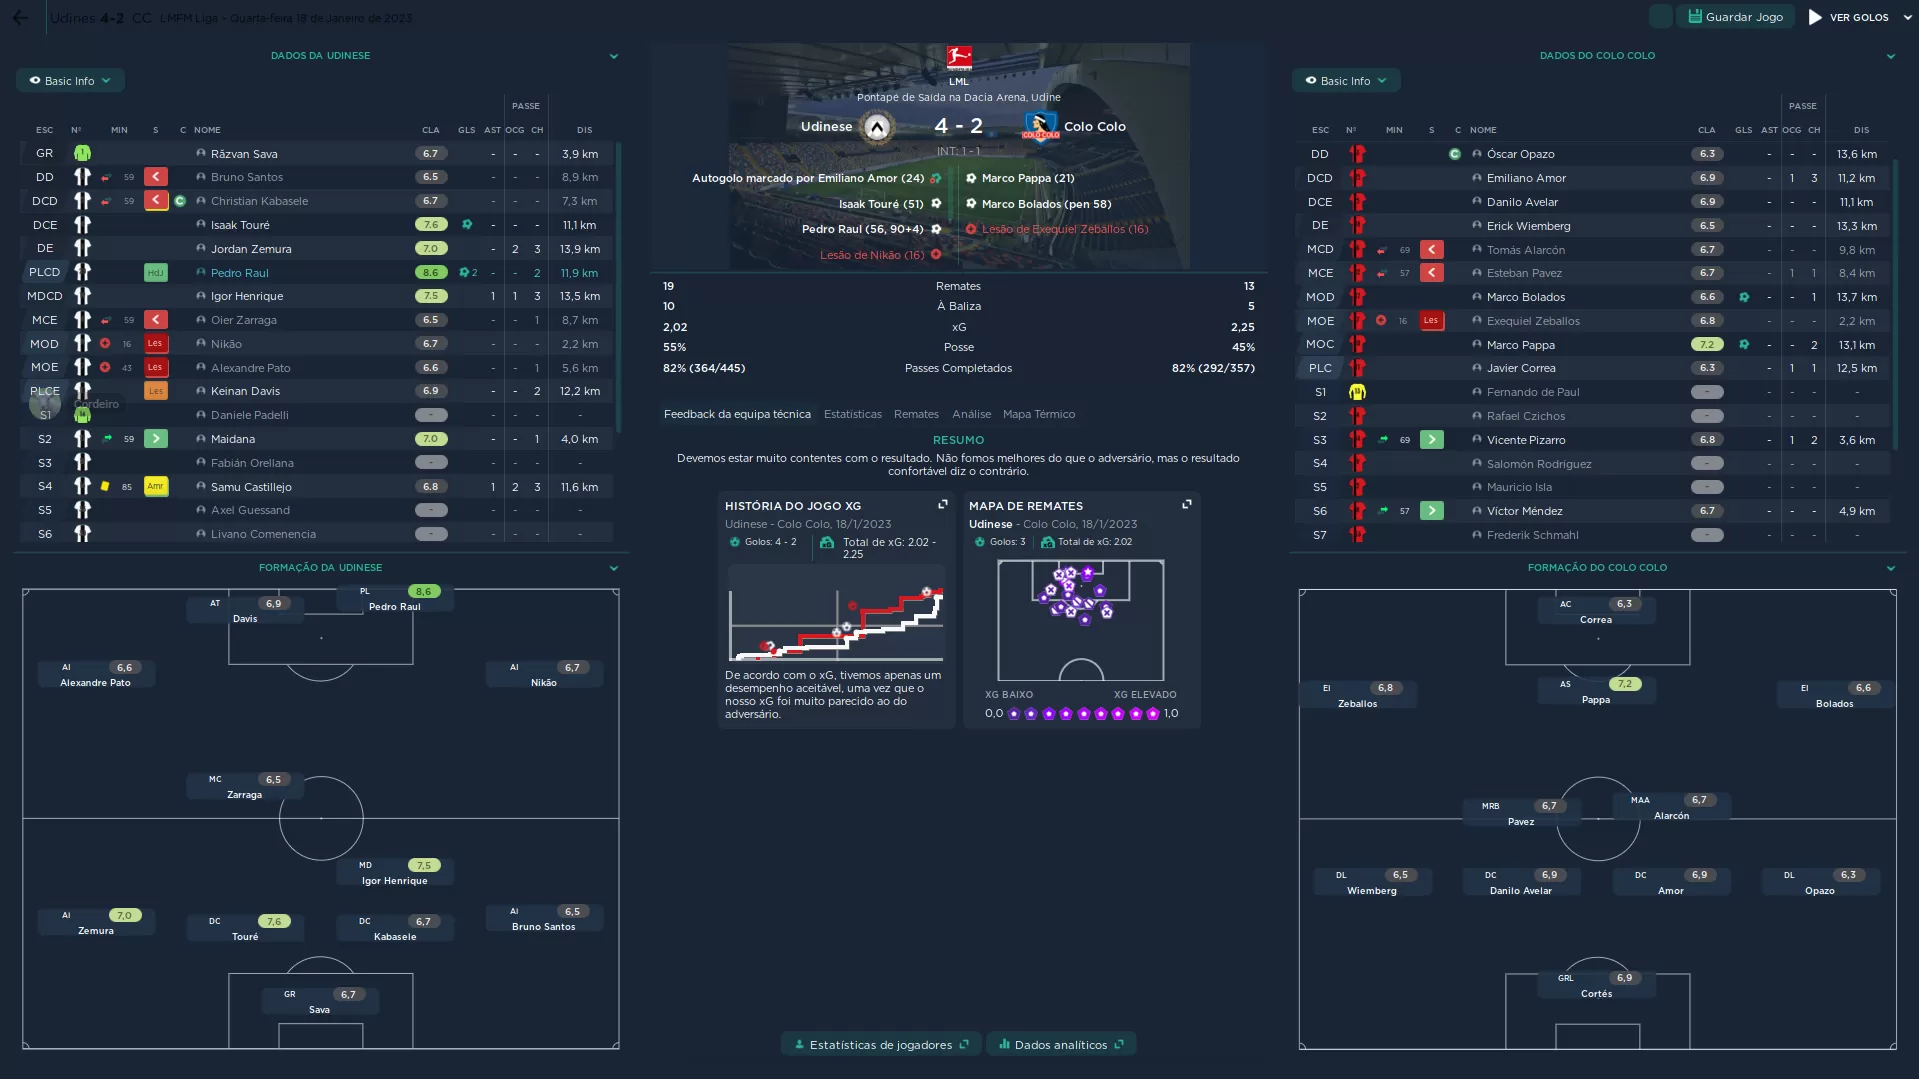Click Maidana's green substituted-on icon
Viewport: 1919px width, 1079px height.
pyautogui.click(x=155, y=439)
